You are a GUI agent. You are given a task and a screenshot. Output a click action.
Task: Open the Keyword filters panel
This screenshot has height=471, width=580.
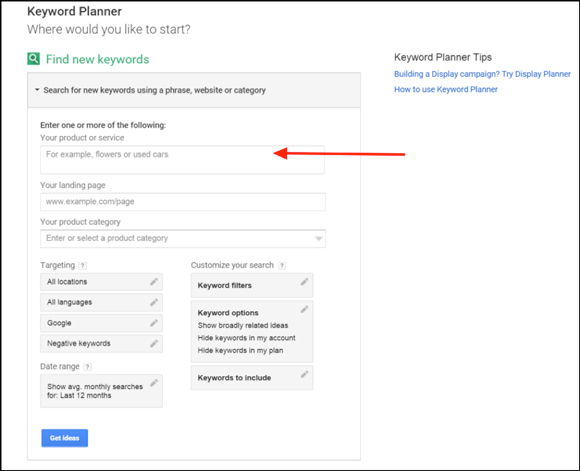(x=252, y=285)
